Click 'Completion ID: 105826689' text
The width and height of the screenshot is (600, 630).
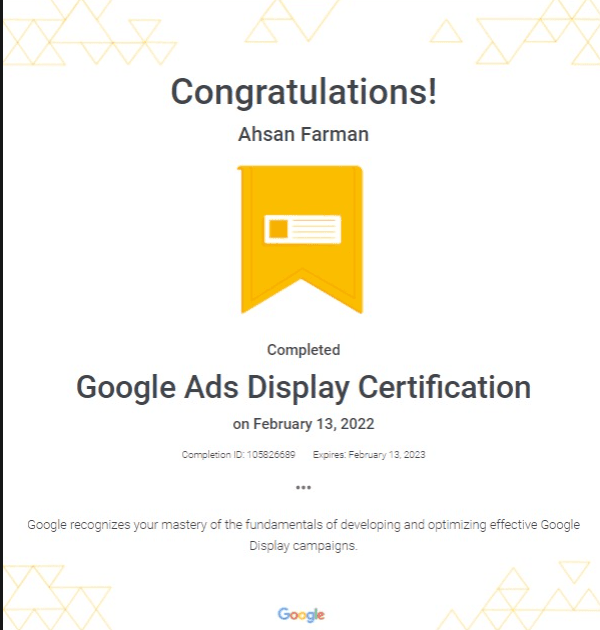pyautogui.click(x=238, y=454)
